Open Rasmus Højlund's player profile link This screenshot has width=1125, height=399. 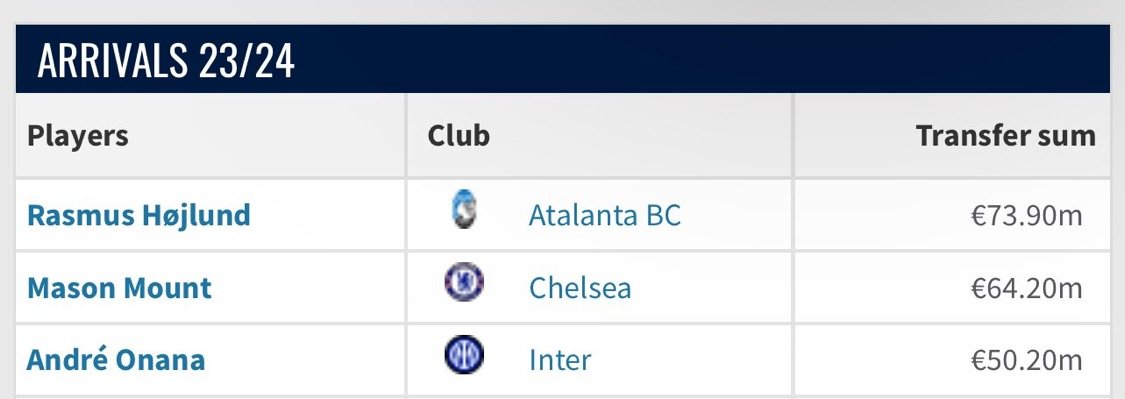pyautogui.click(x=138, y=215)
